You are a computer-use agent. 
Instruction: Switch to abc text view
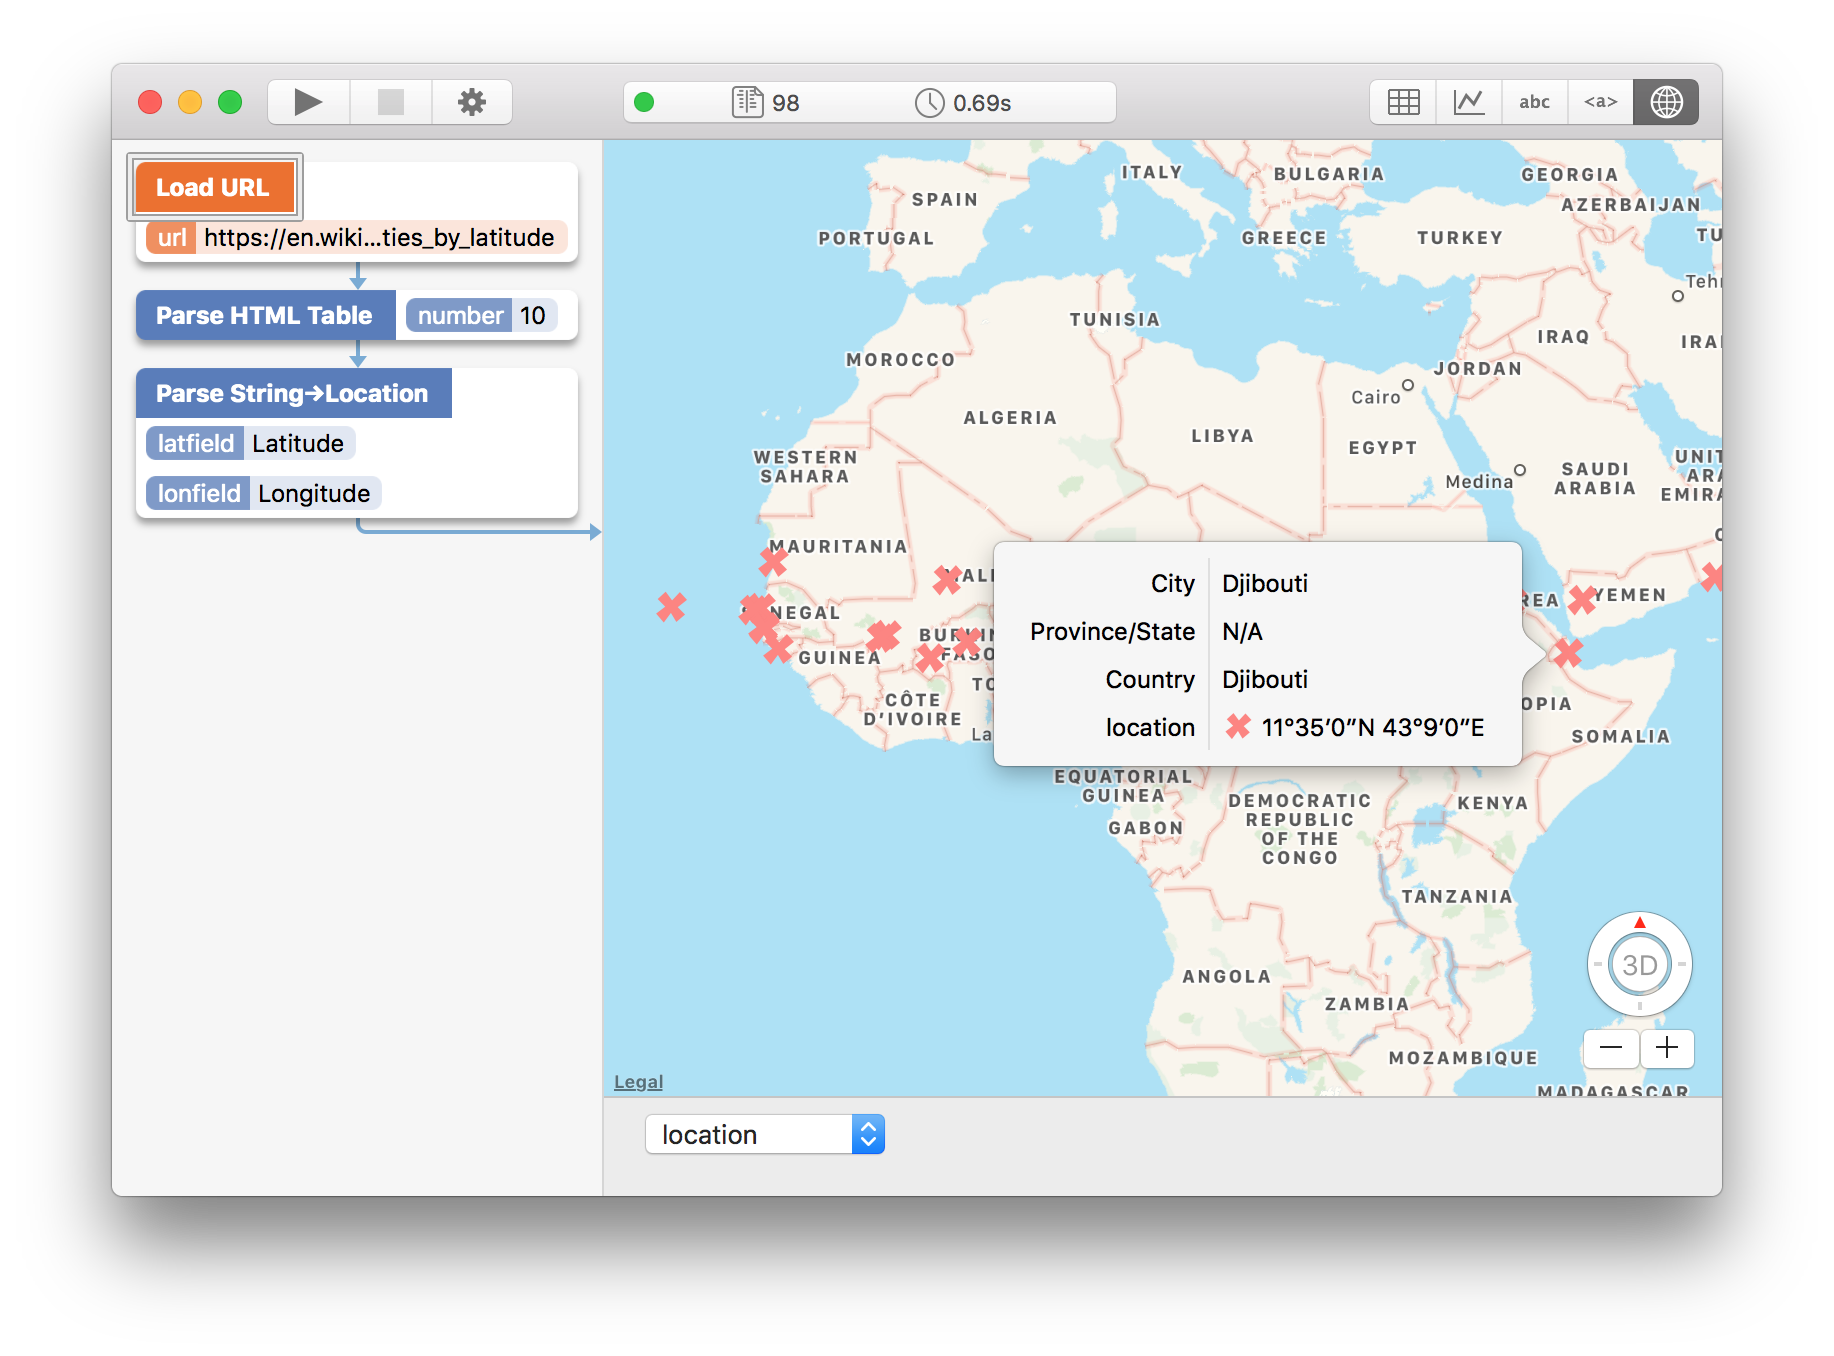(x=1534, y=102)
